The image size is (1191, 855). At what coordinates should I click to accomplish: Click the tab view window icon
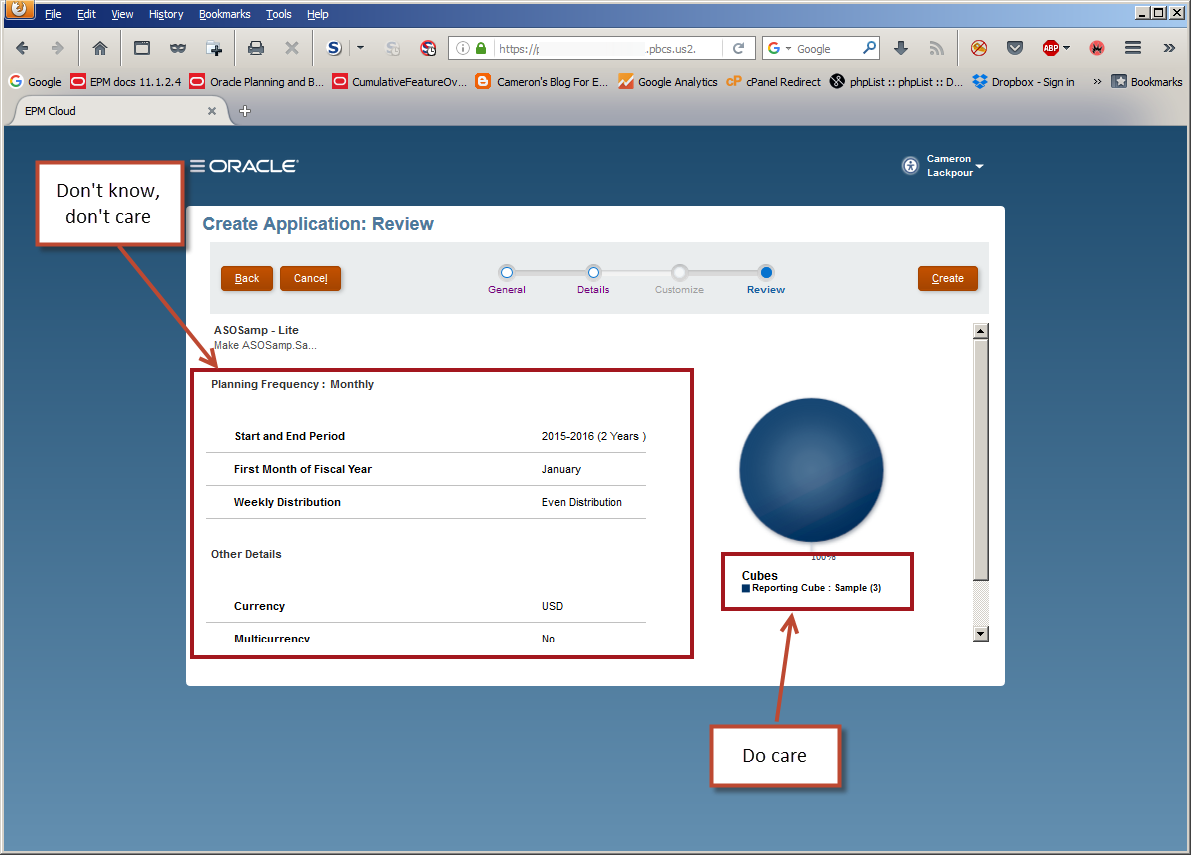tap(142, 48)
